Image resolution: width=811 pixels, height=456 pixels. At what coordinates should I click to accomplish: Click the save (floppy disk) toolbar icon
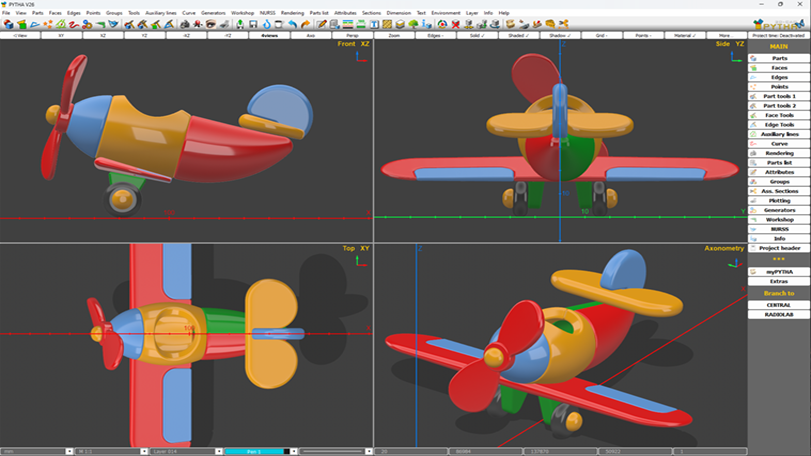pos(254,24)
